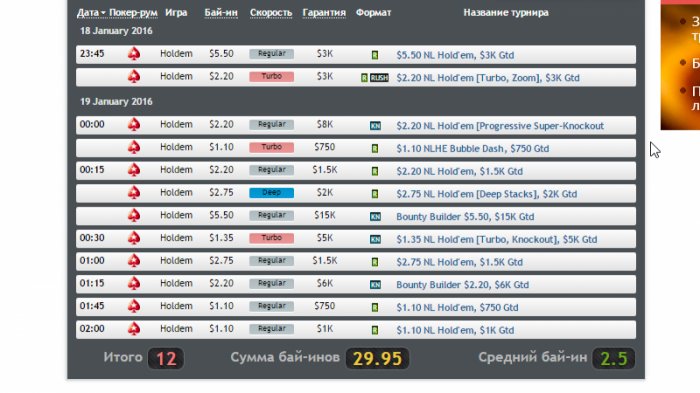Click PokerStars icon in the Bubble Dash row
Image resolution: width=700 pixels, height=393 pixels.
tap(134, 147)
